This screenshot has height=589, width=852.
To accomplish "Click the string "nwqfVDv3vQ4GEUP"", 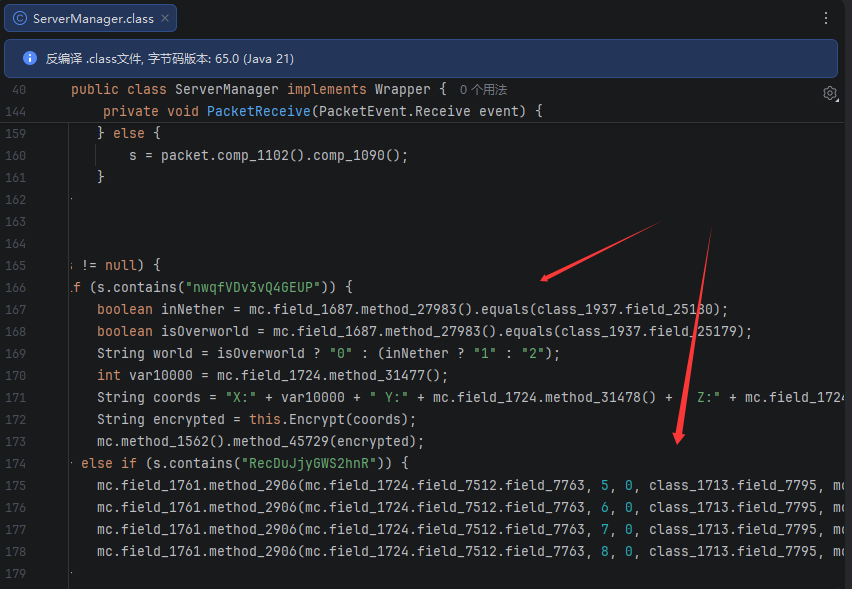I will (x=253, y=287).
